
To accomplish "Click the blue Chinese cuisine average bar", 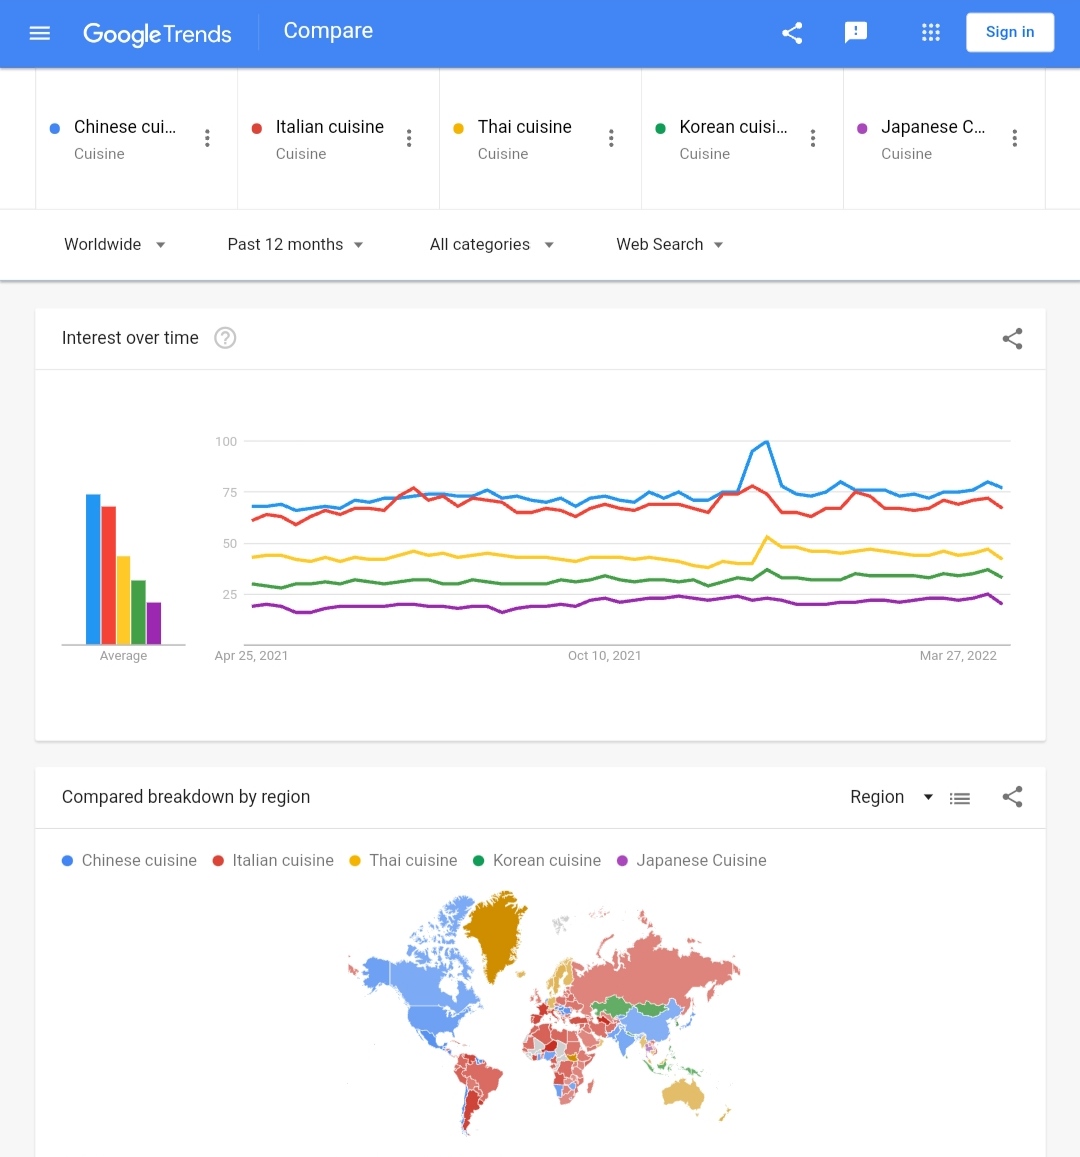I will tap(93, 569).
